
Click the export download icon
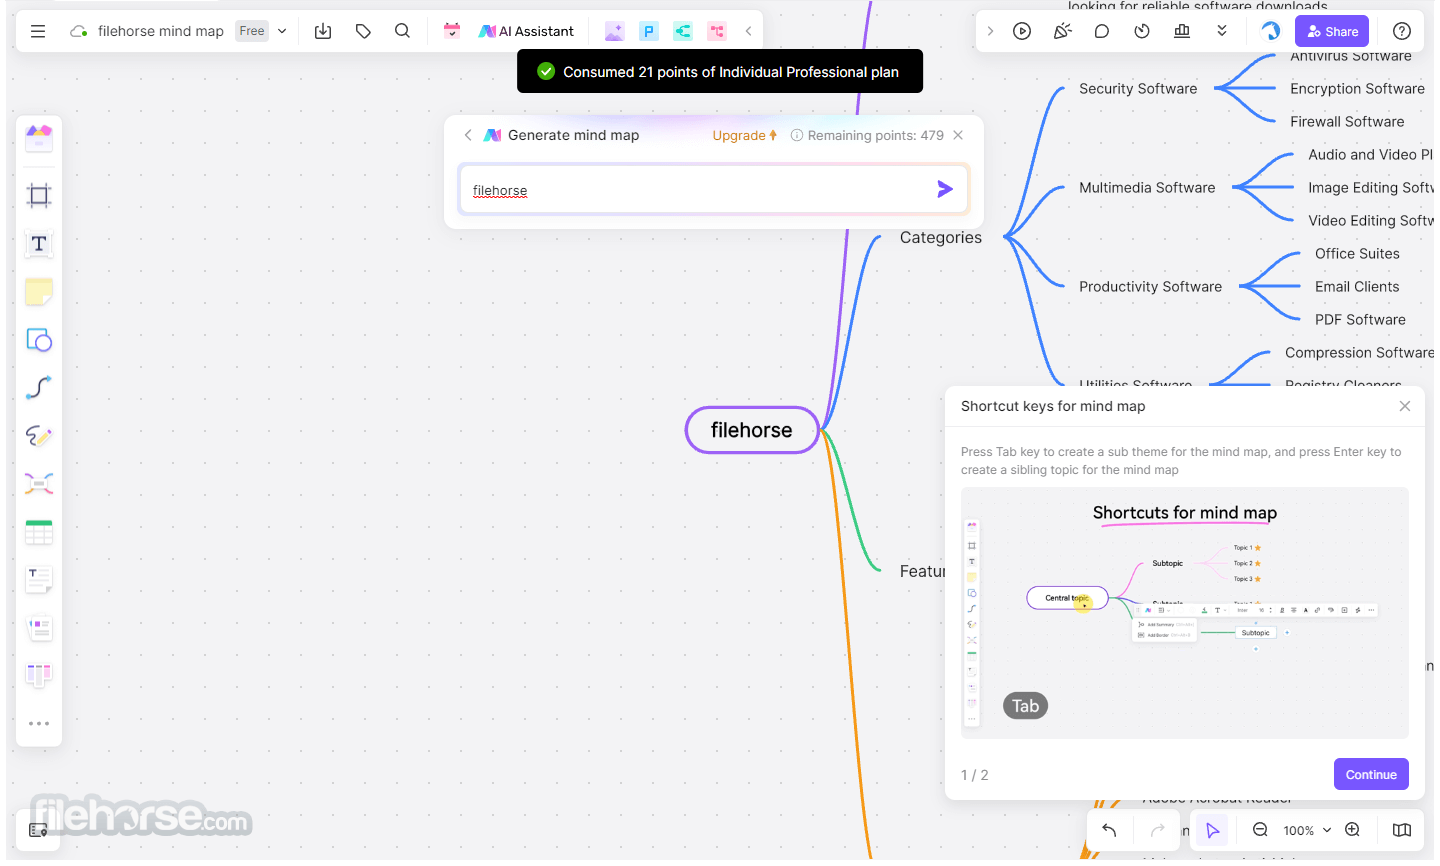coord(323,31)
